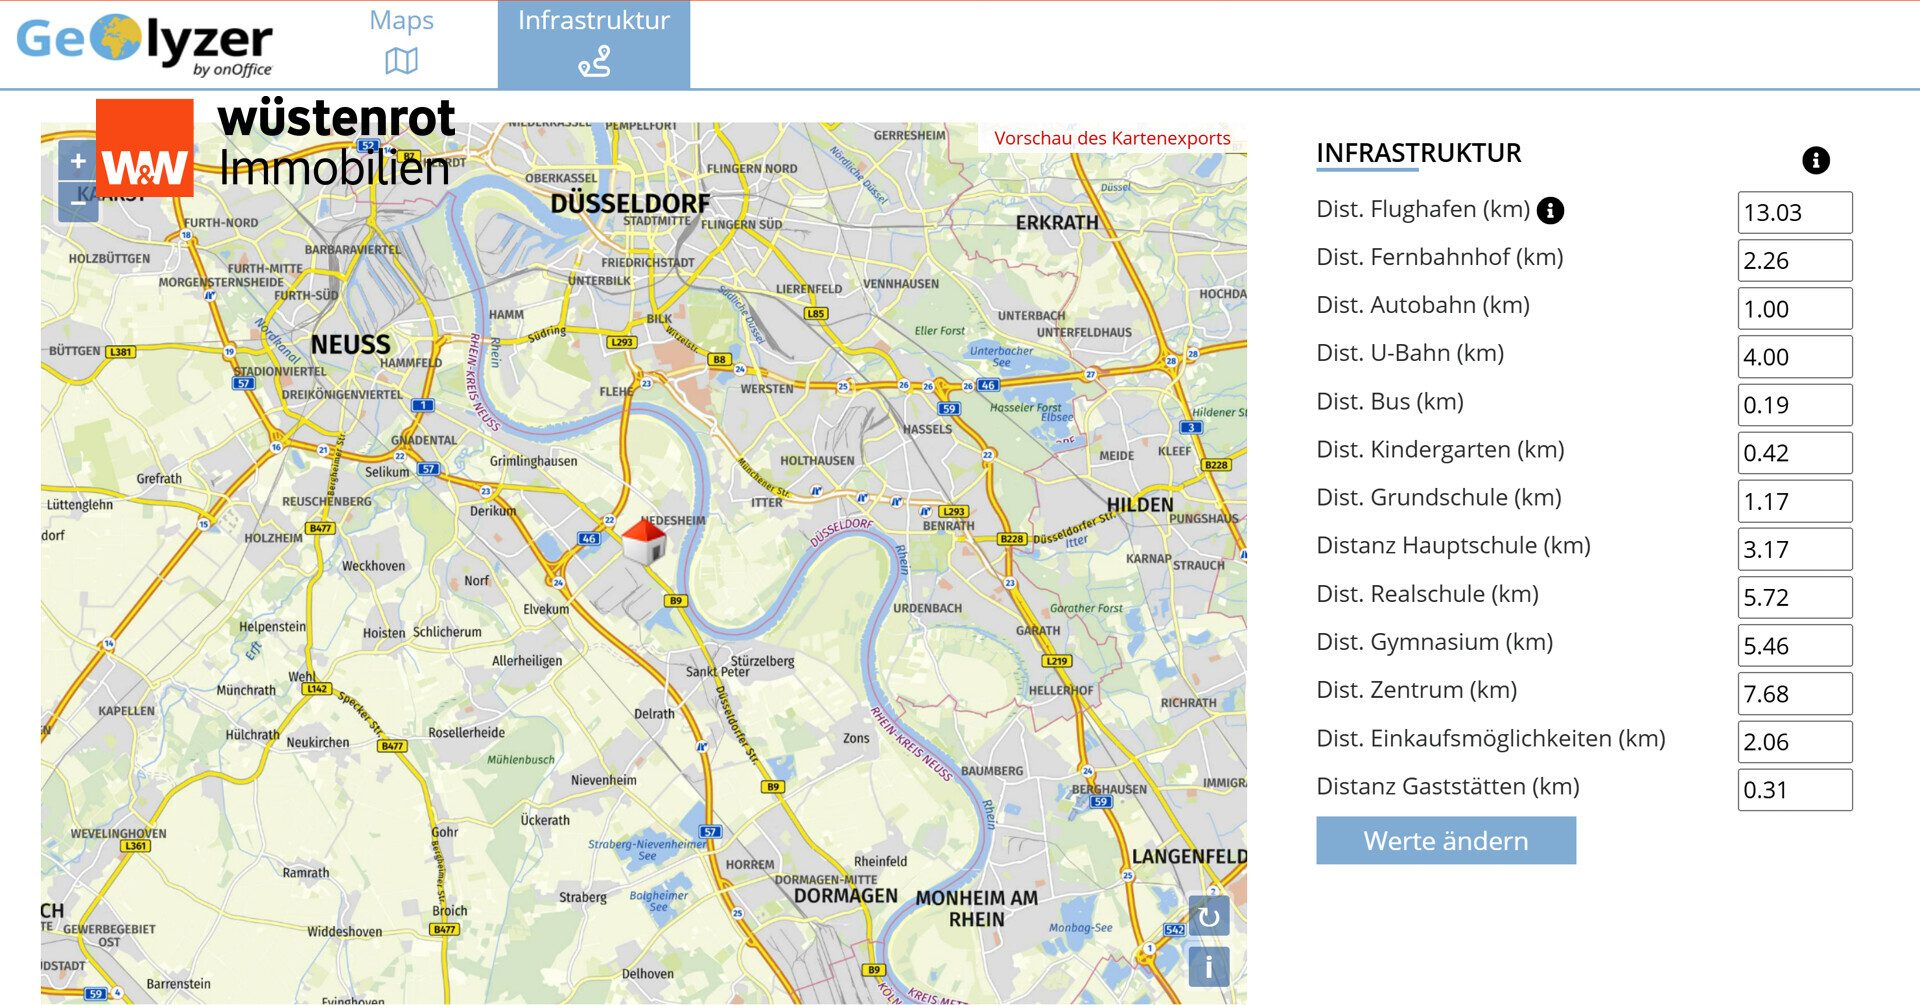The width and height of the screenshot is (1920, 1005).
Task: Click the W&W Wüstenrot logo
Action: coord(275,146)
